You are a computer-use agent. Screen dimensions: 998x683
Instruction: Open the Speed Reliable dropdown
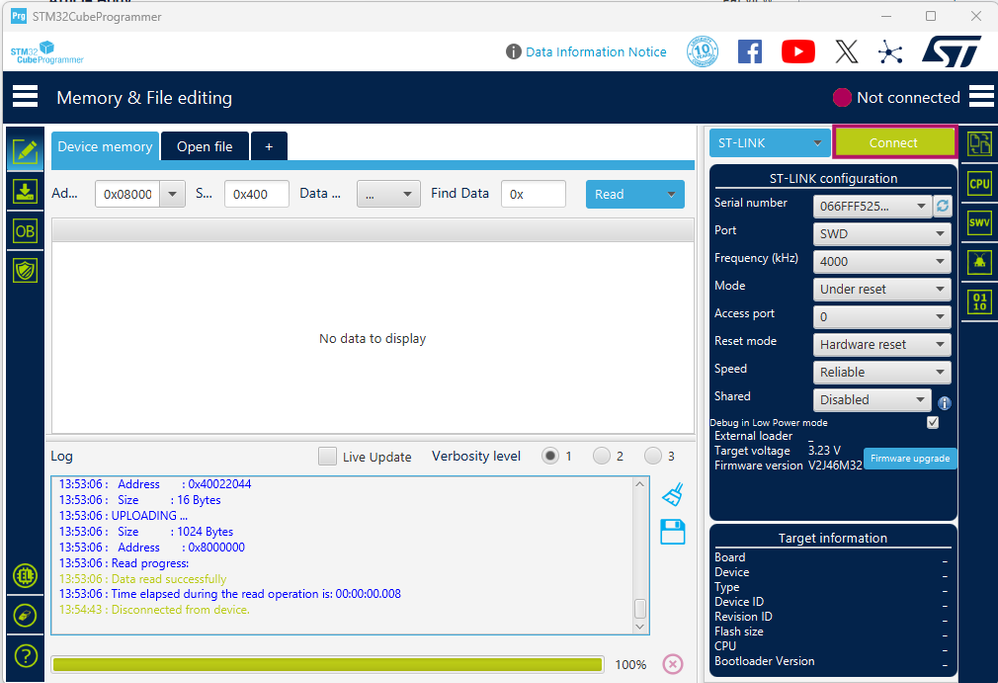882,372
